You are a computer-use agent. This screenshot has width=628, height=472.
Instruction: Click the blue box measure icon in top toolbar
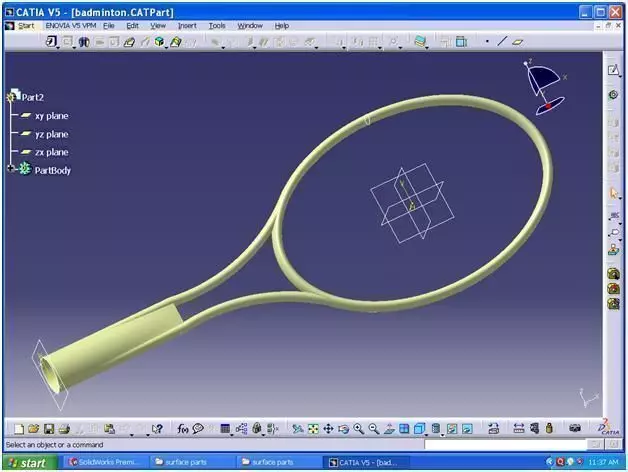pyautogui.click(x=461, y=41)
